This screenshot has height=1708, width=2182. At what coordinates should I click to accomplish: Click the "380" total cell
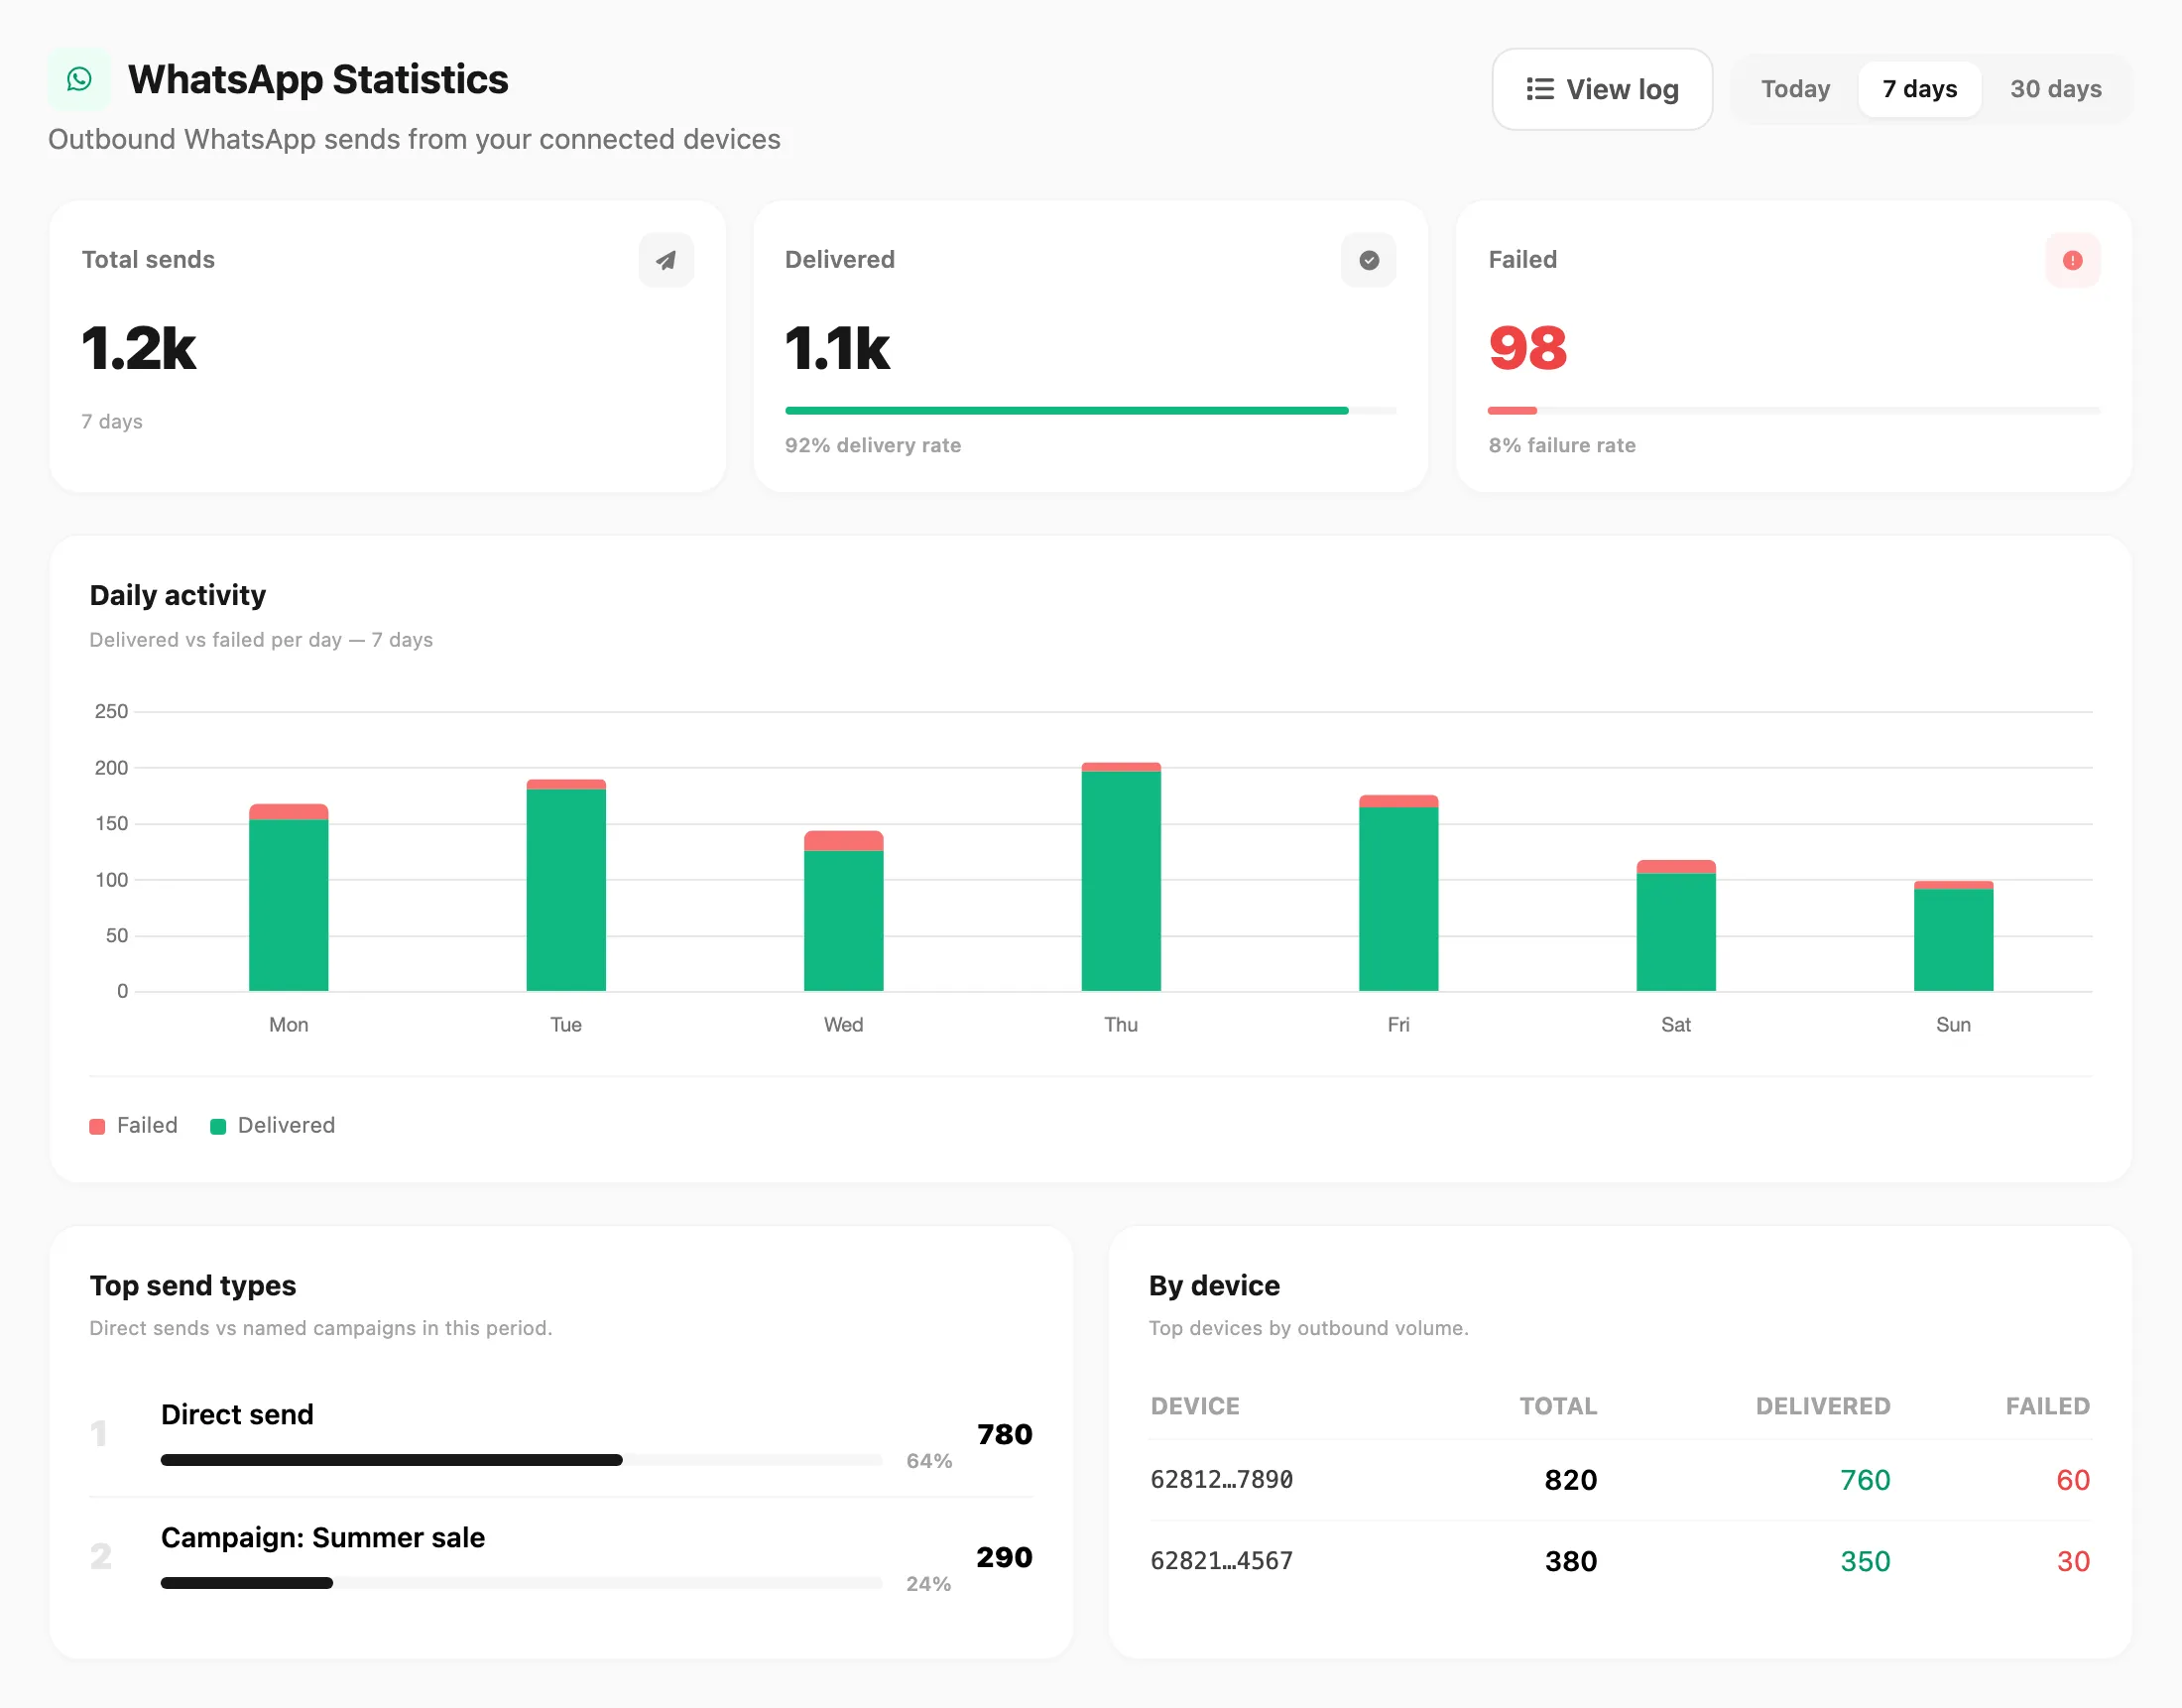click(x=1571, y=1562)
